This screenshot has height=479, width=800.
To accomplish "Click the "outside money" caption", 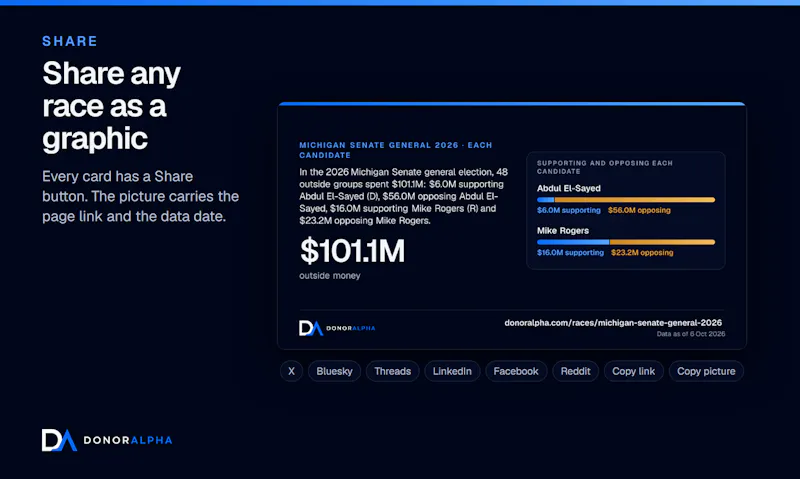I will coord(330,275).
